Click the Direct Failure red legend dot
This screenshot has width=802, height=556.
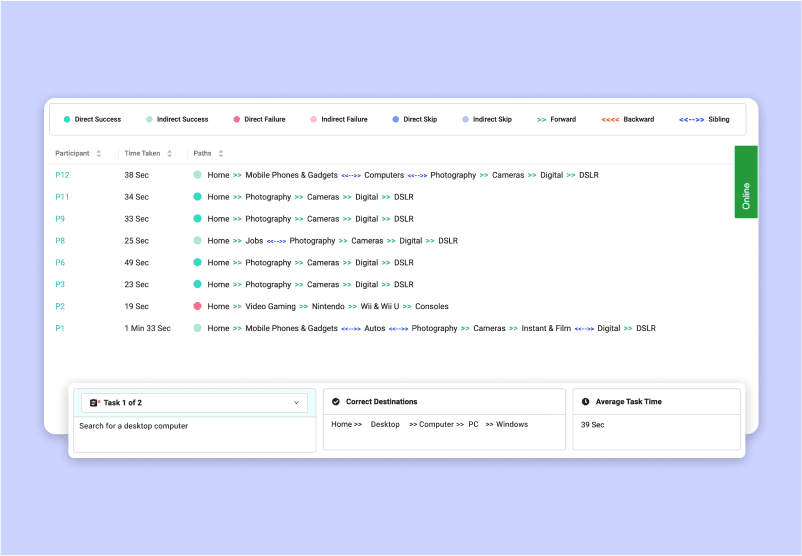pos(237,119)
